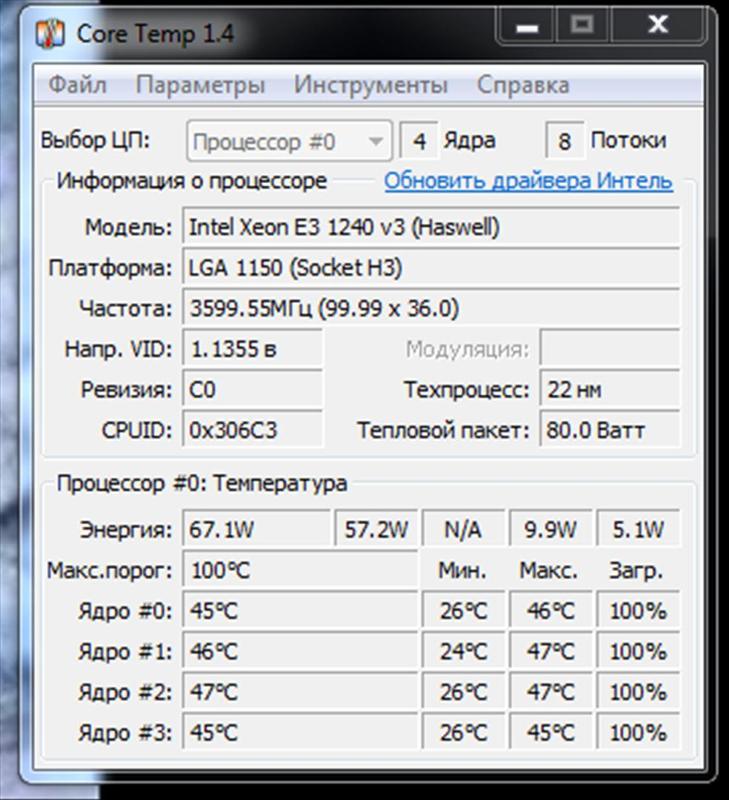Click the 1.1355 в VID voltage value
The width and height of the screenshot is (729, 800).
pos(253,349)
